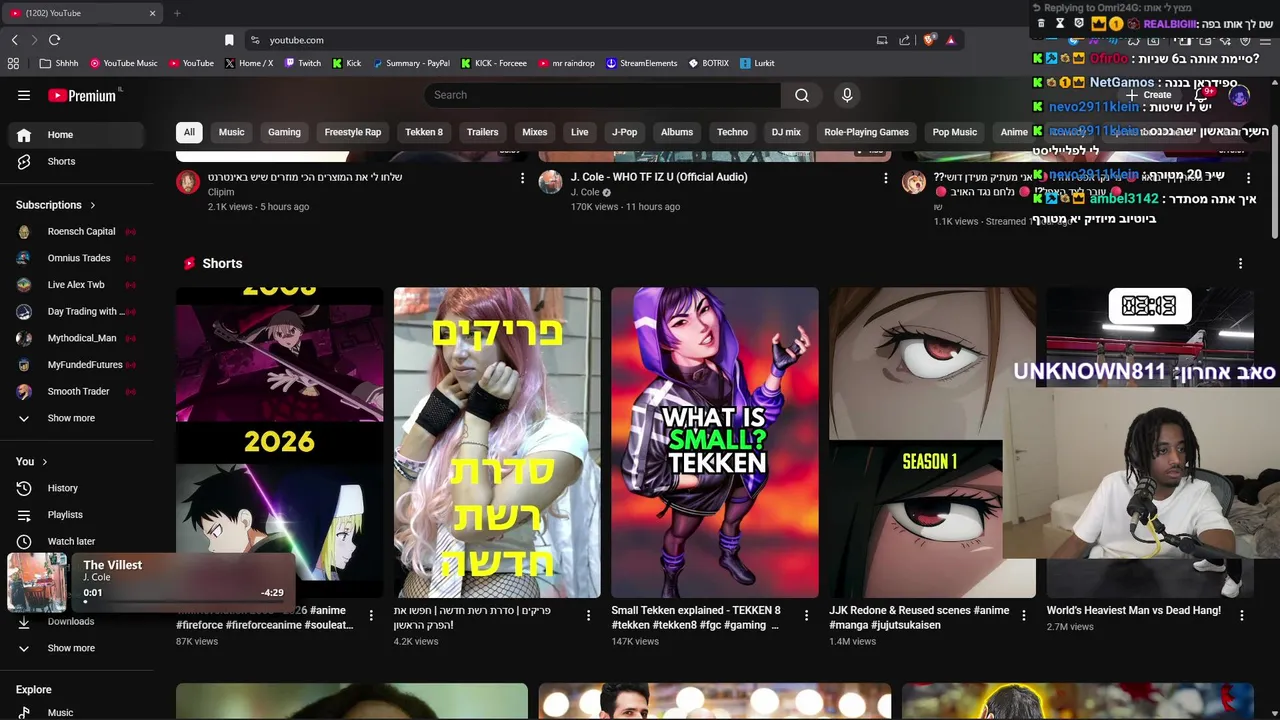Open the Summary - PayPal bookmark
Image resolution: width=1280 pixels, height=720 pixels.
pyautogui.click(x=411, y=63)
